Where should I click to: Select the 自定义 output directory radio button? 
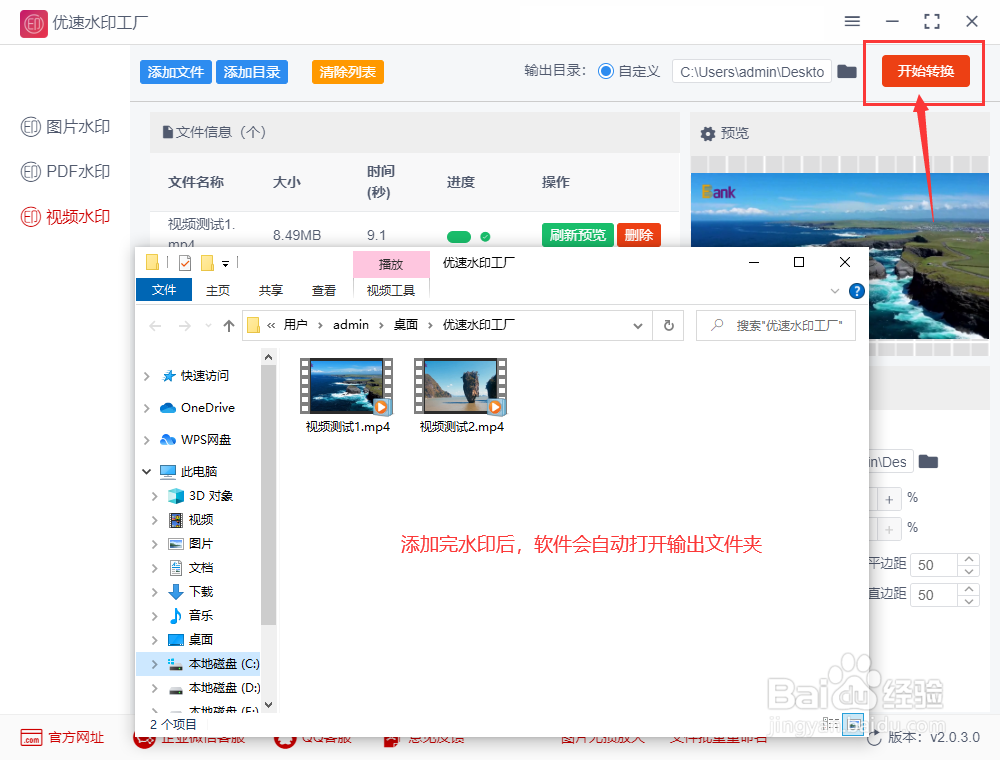[x=606, y=71]
